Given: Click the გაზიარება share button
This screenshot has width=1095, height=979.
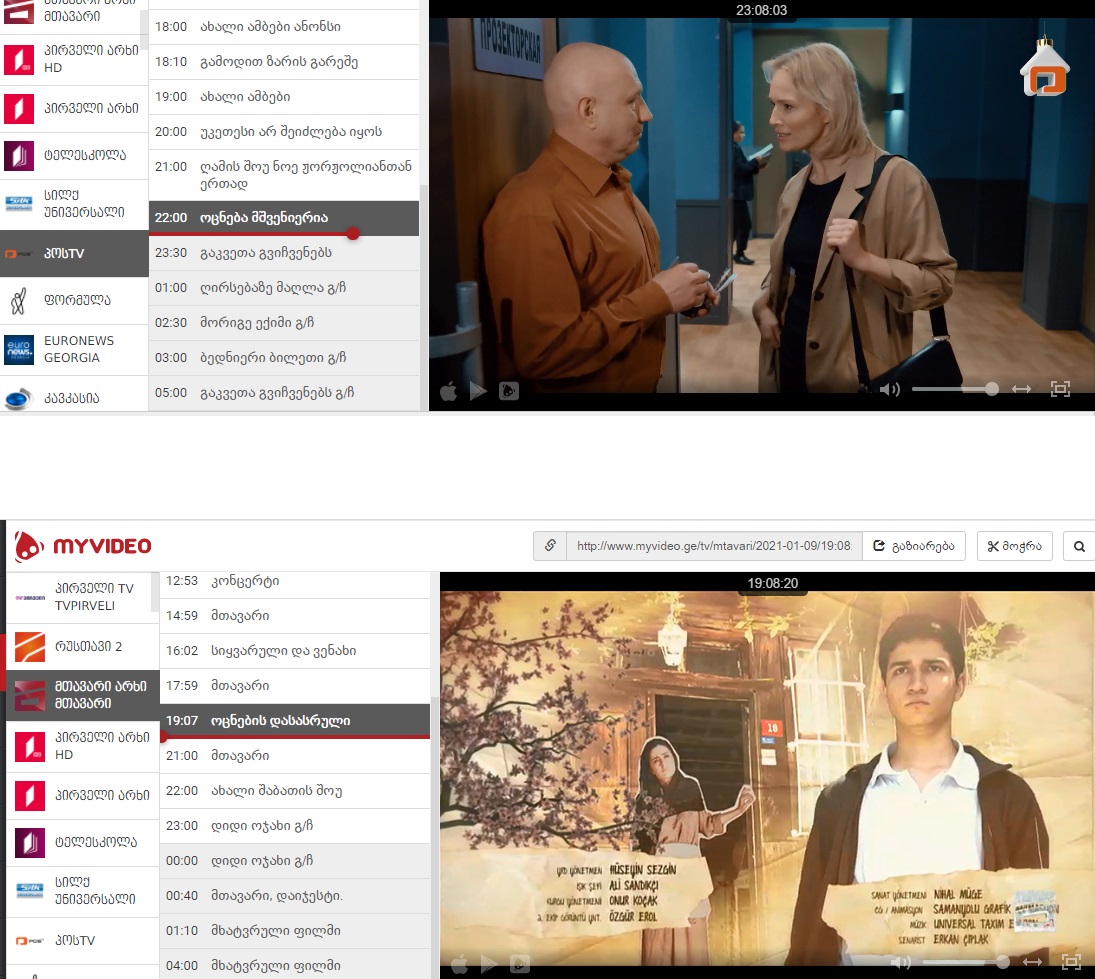Looking at the screenshot, I should tap(914, 546).
